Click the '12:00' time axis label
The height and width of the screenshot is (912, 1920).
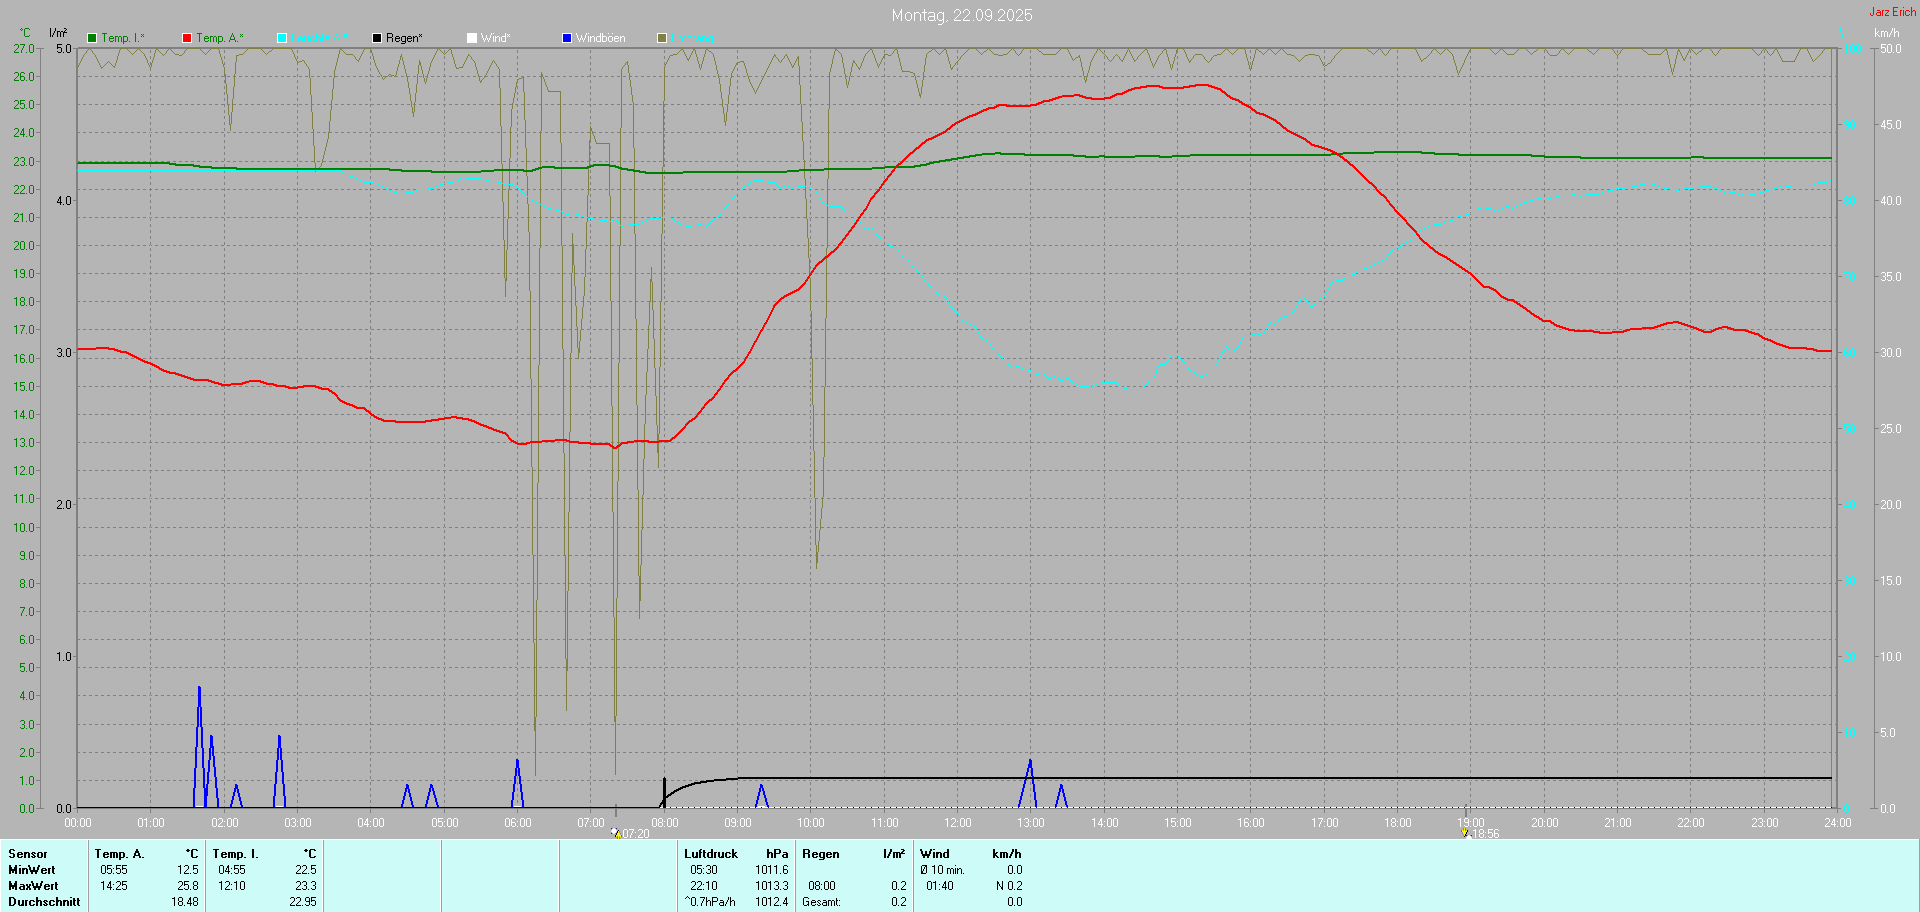958,823
